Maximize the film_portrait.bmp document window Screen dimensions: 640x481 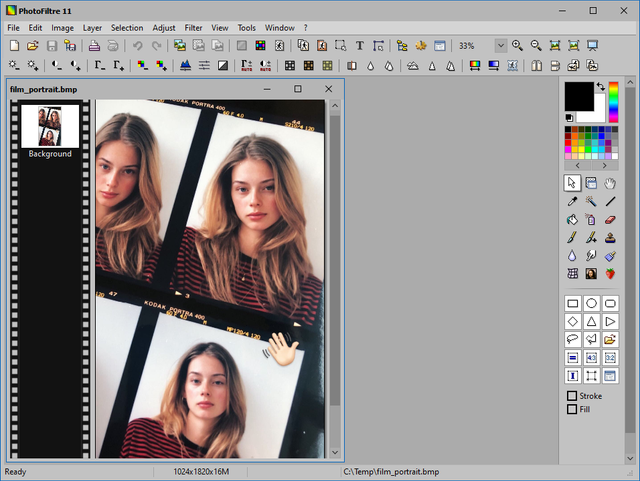(298, 89)
